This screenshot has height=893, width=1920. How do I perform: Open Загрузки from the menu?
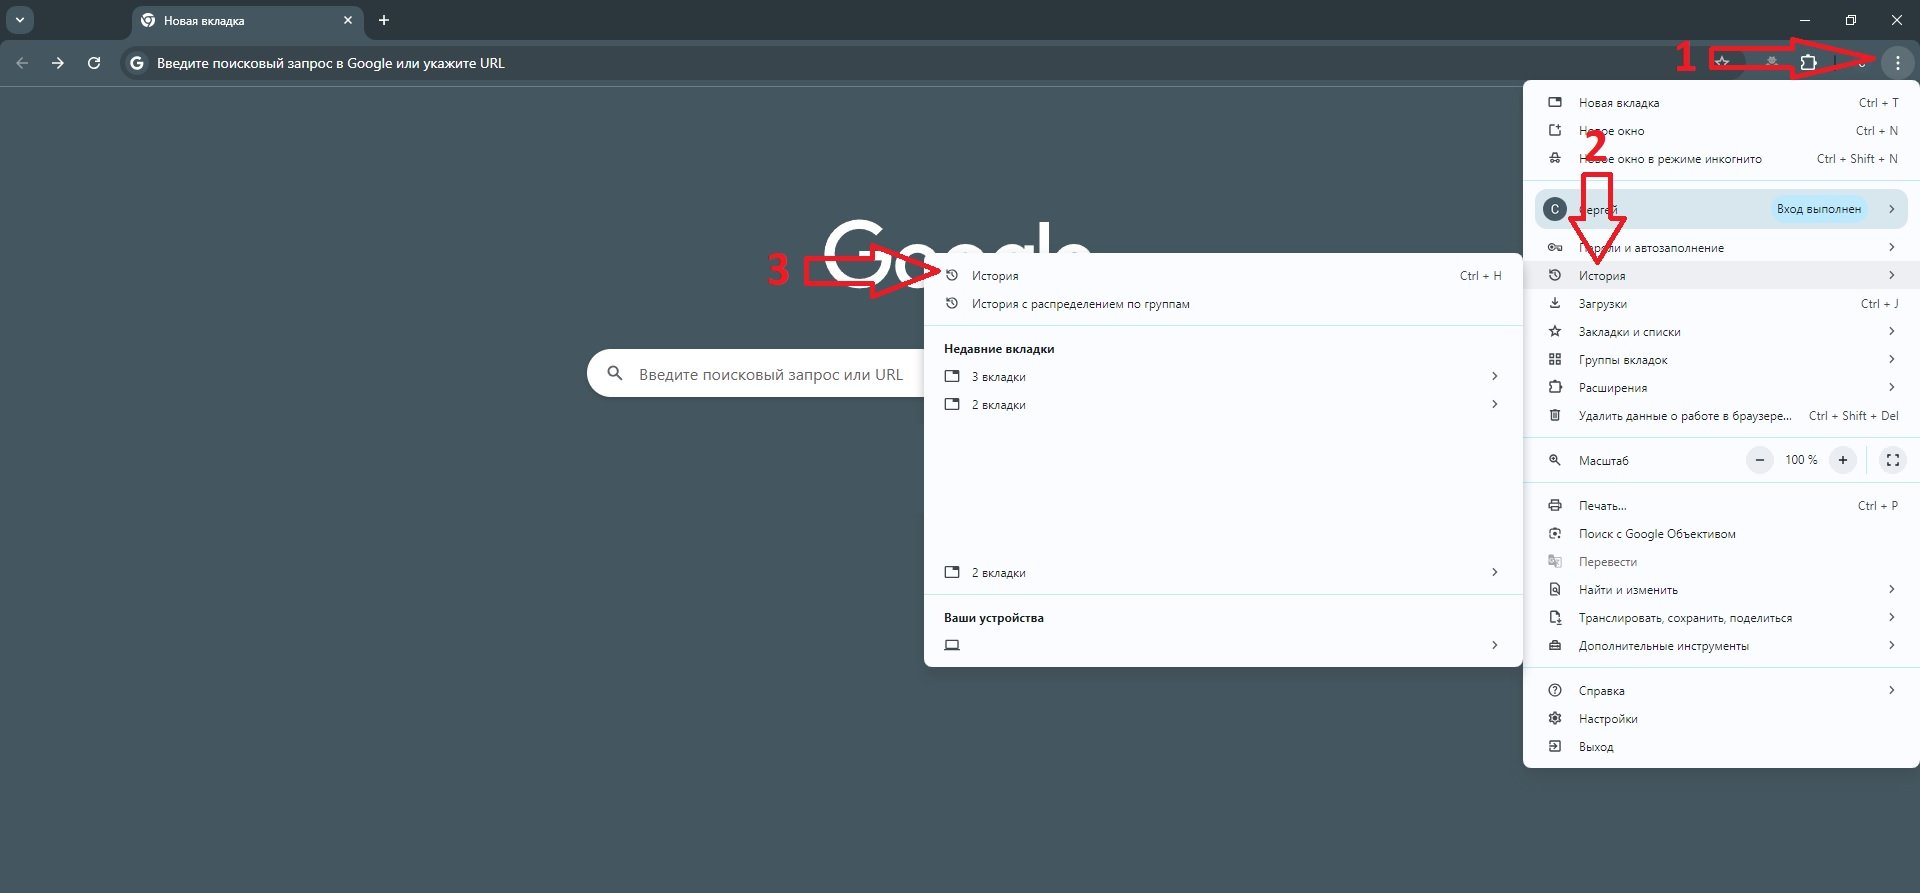[1721, 303]
